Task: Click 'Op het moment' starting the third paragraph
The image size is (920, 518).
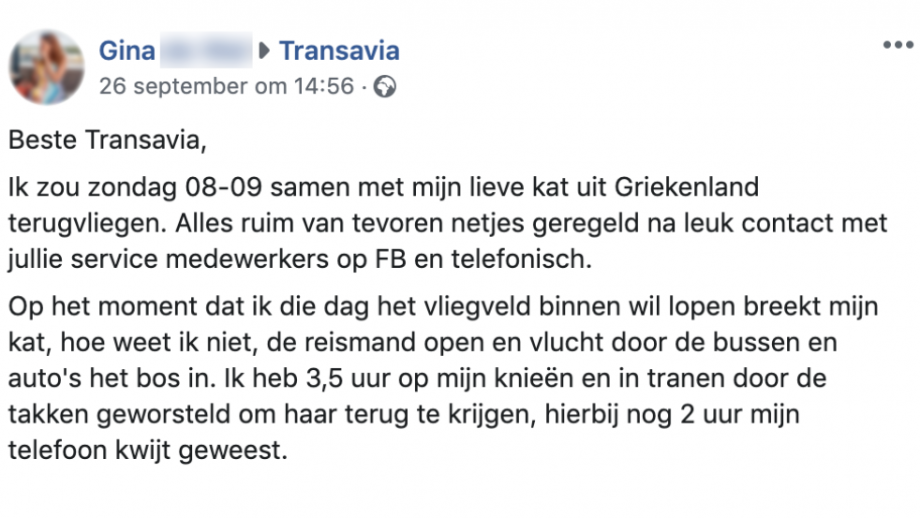Action: click(x=102, y=307)
